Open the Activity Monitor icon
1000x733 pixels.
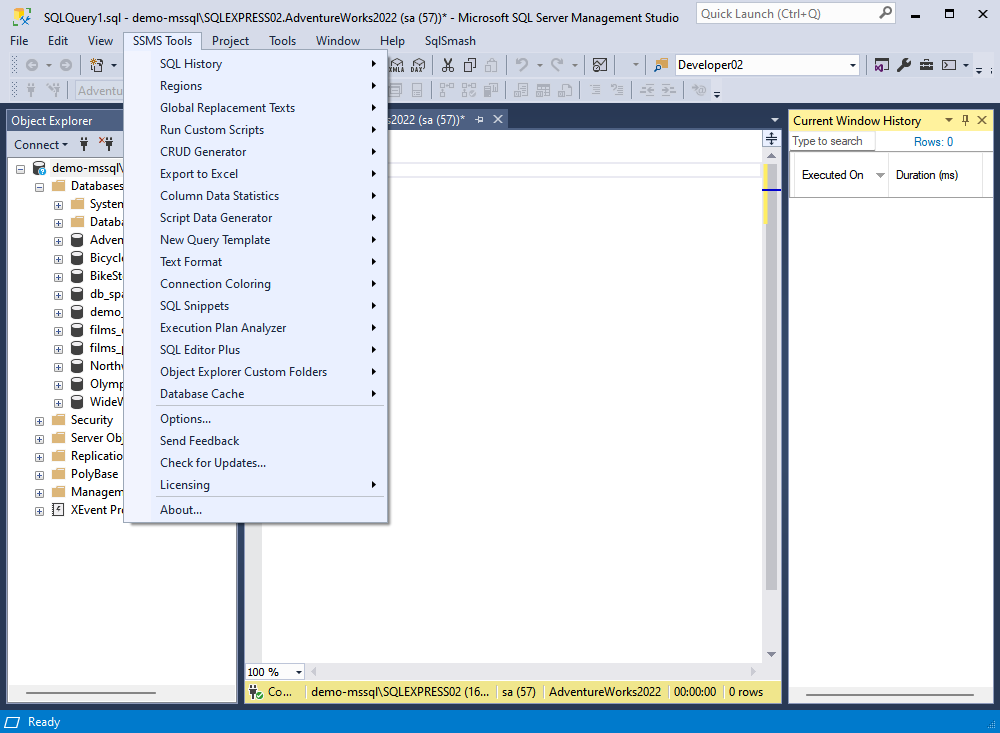(599, 65)
